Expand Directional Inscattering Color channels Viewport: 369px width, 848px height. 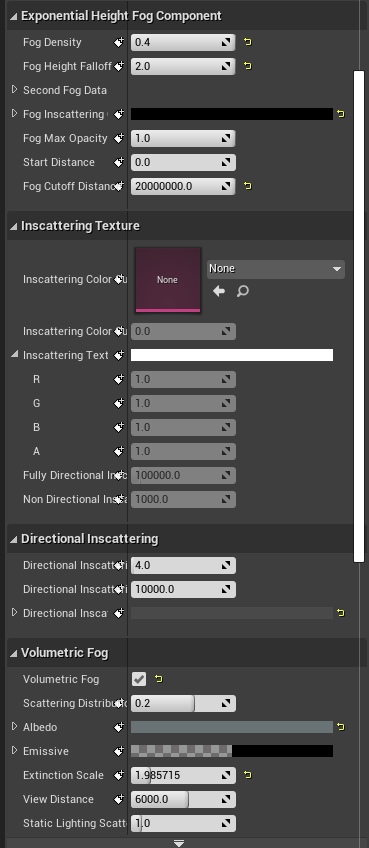pyautogui.click(x=15, y=613)
